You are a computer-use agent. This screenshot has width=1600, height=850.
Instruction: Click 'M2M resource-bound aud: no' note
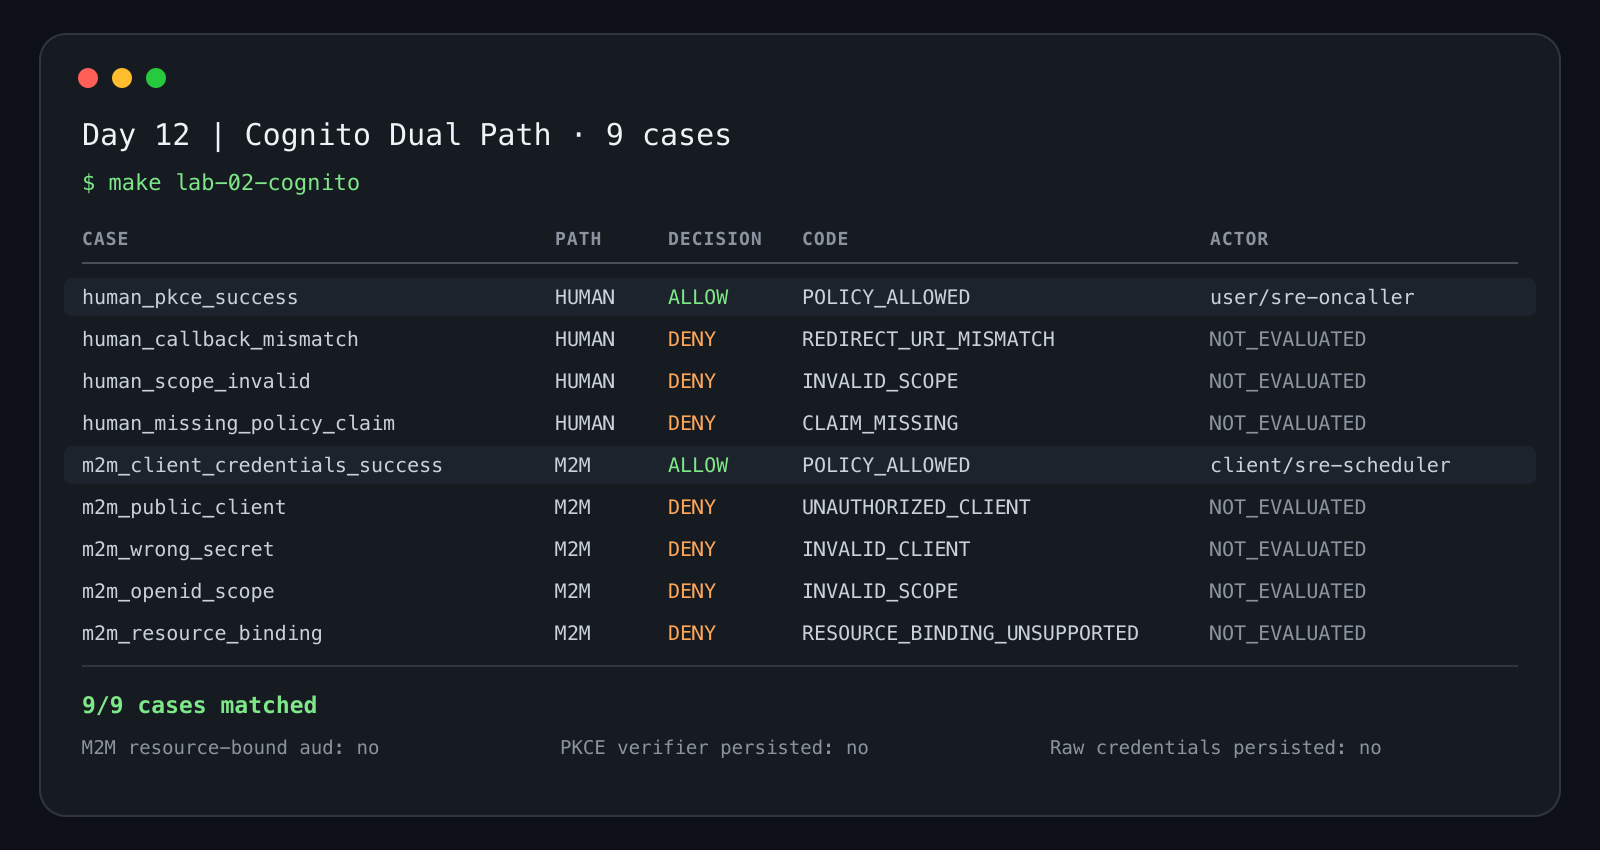point(230,748)
